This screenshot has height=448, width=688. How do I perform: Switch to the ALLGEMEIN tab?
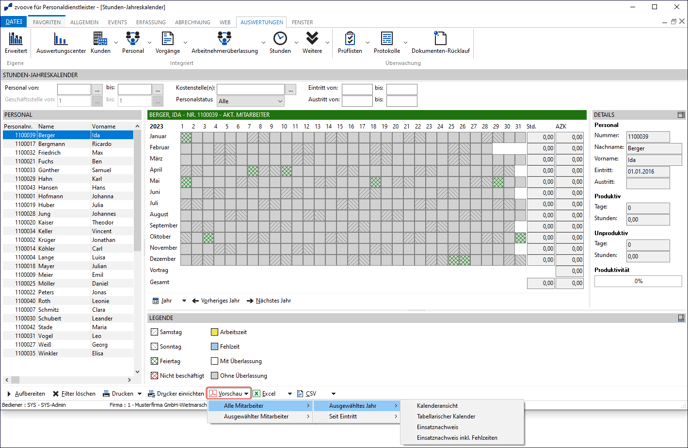tap(84, 22)
